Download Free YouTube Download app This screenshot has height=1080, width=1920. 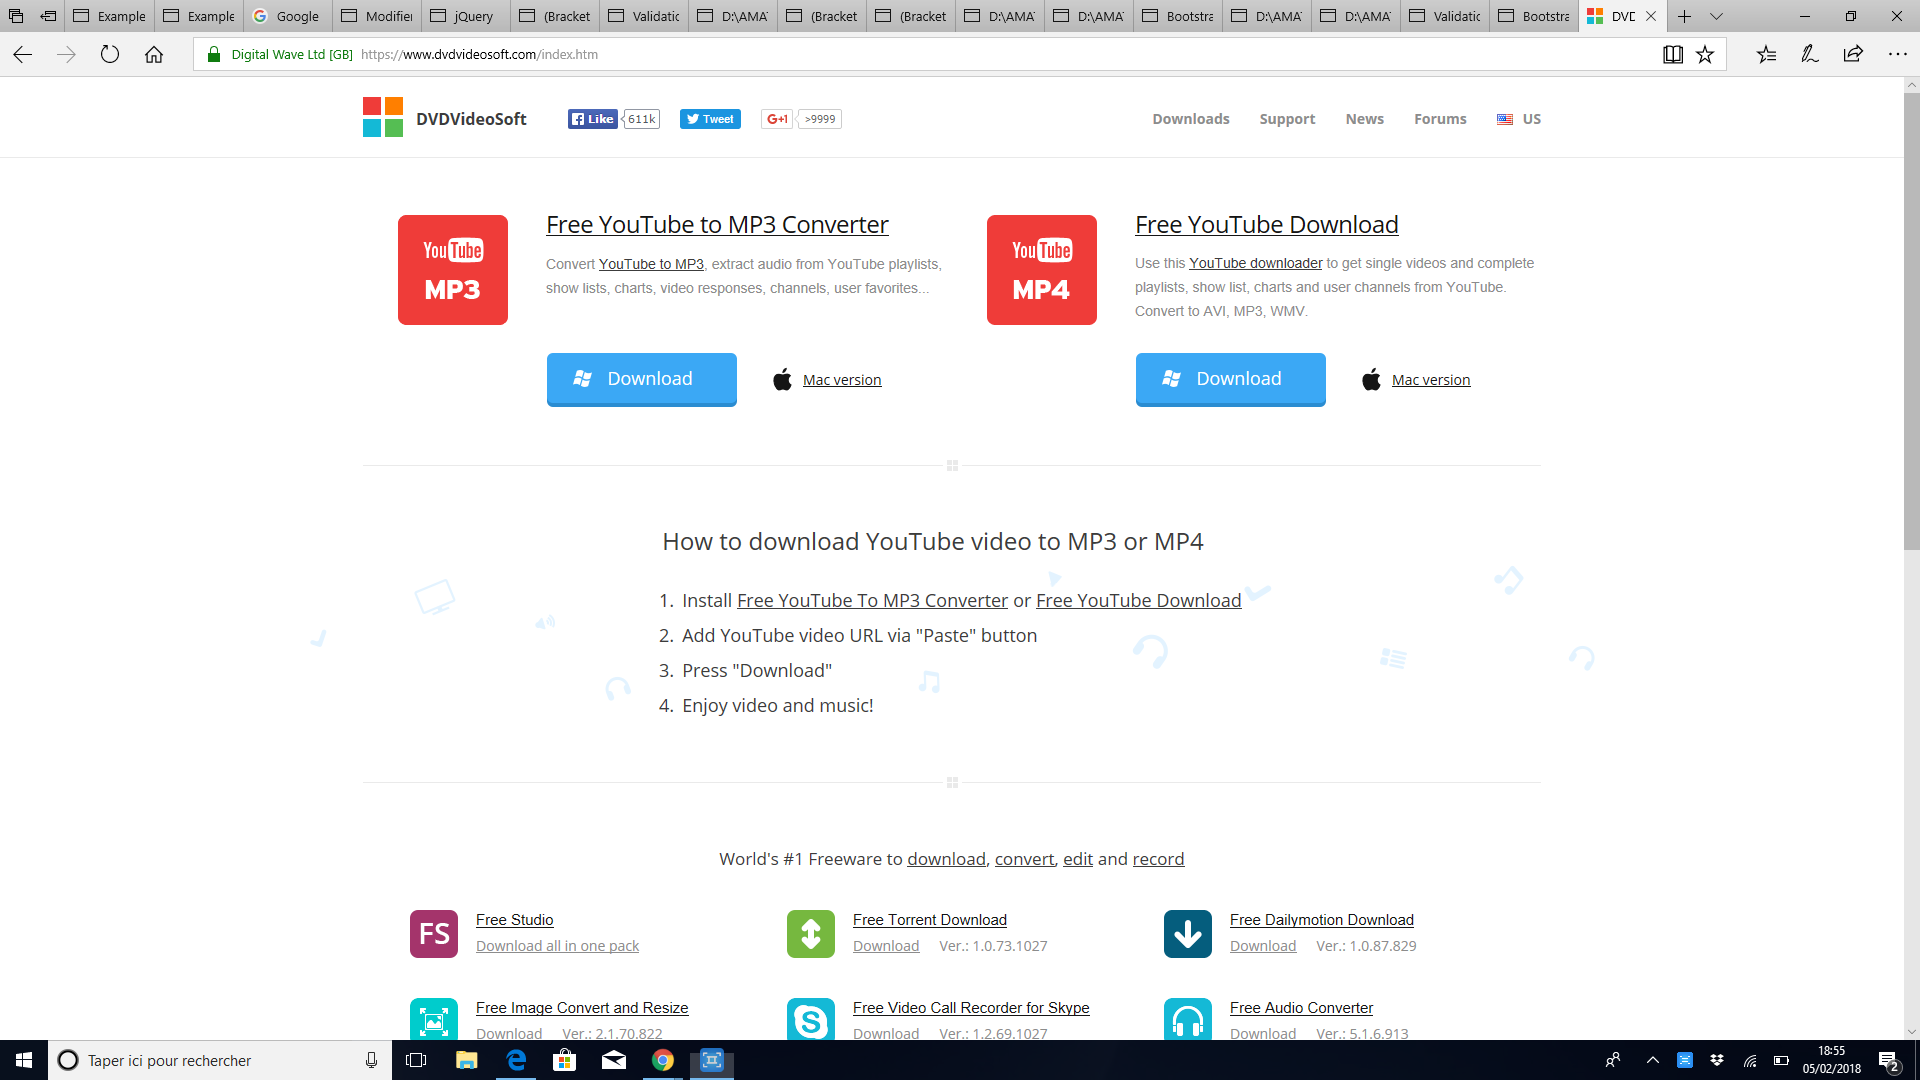(1231, 379)
